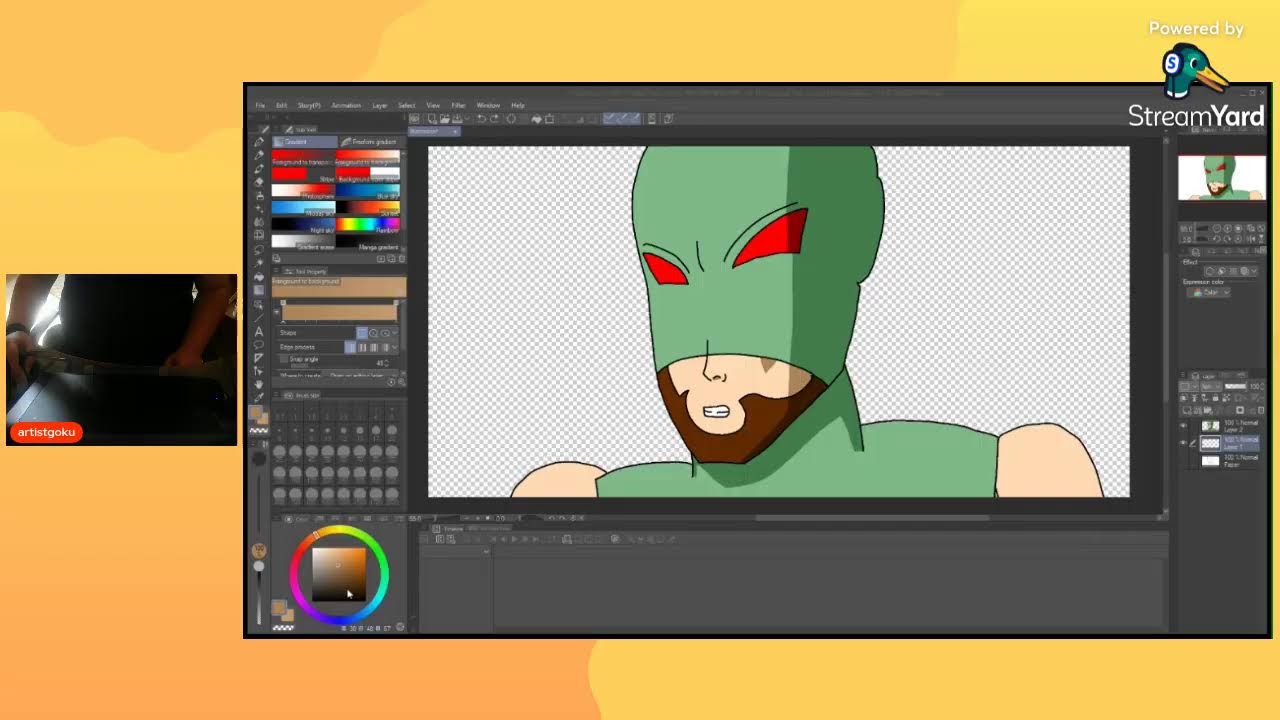Select the Decoration sparkle tool
1280x720 pixels.
coord(259,208)
